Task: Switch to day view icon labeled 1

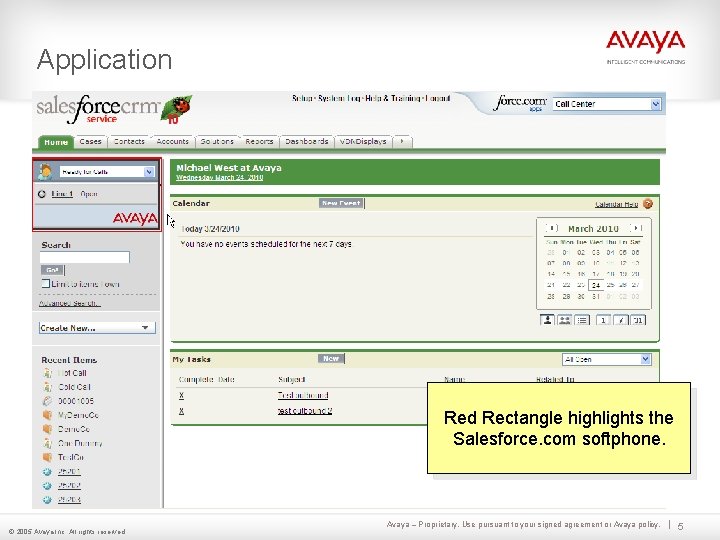Action: 603,320
